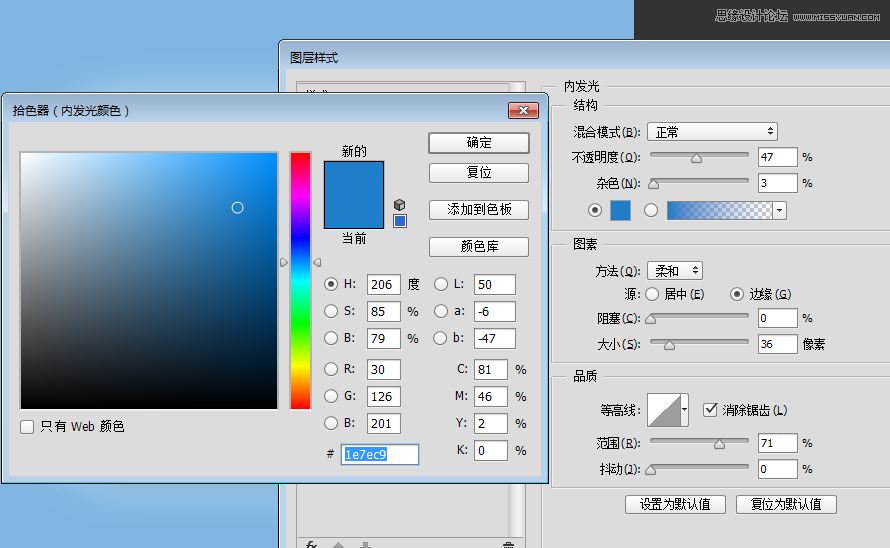Click the 阻塞 choke value field
The width and height of the screenshot is (890, 548).
point(778,318)
